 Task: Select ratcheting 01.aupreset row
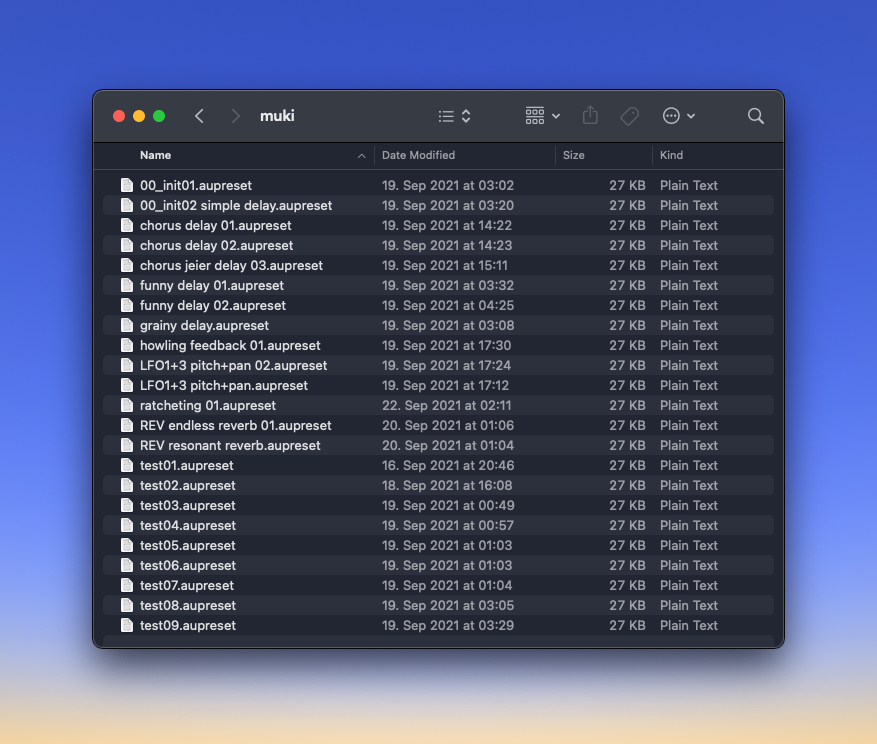pyautogui.click(x=208, y=405)
